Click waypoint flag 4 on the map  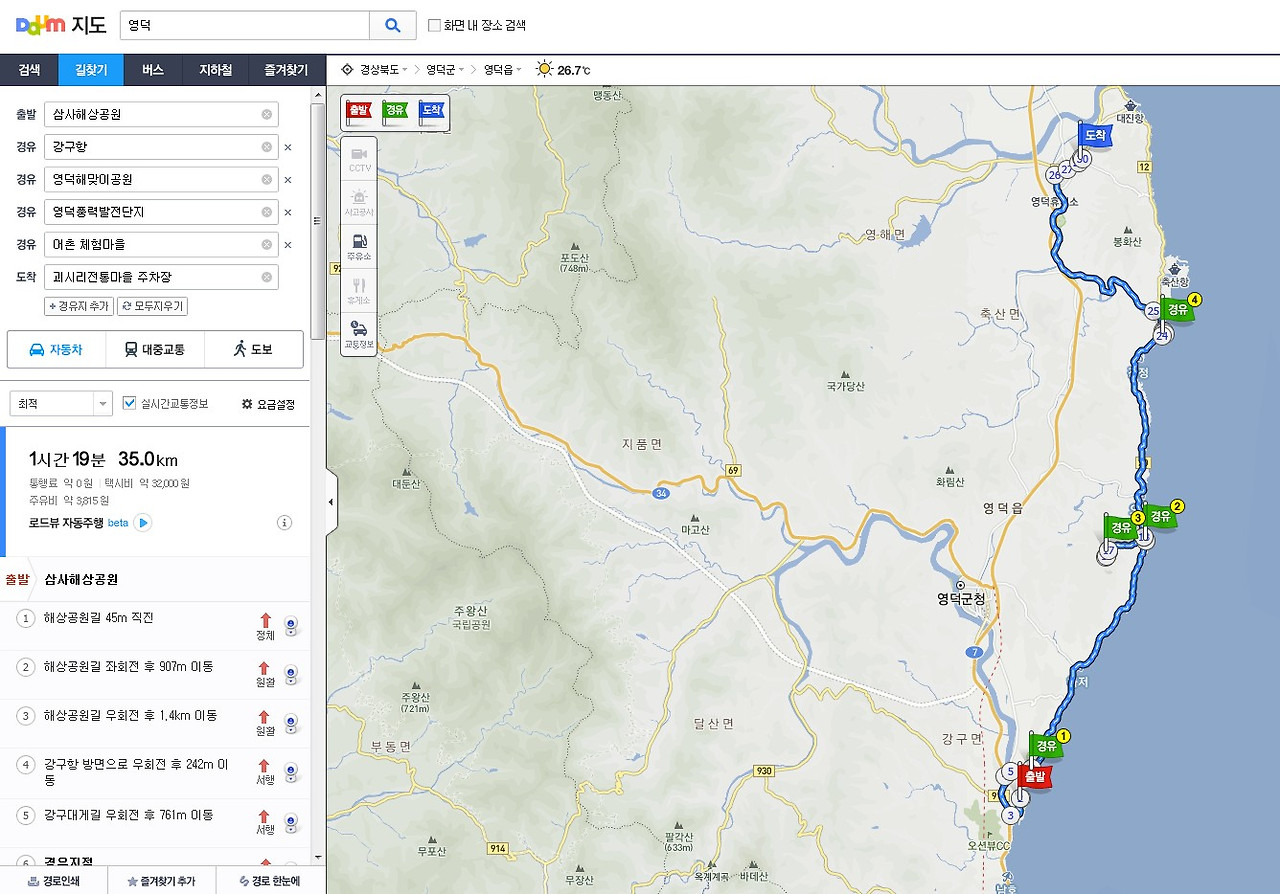click(x=1179, y=308)
